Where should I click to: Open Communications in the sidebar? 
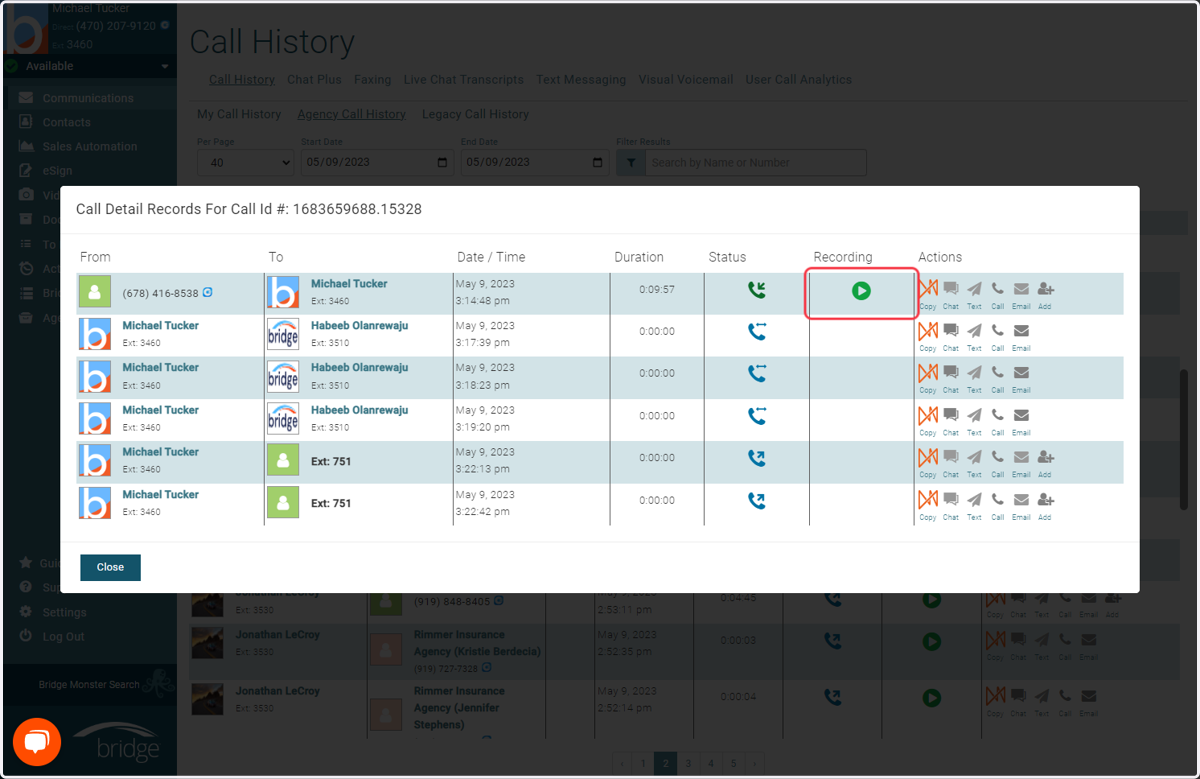[88, 98]
